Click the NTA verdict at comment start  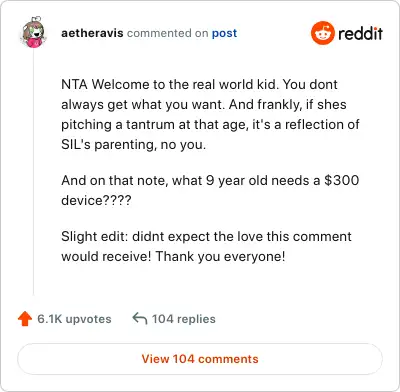(x=74, y=84)
